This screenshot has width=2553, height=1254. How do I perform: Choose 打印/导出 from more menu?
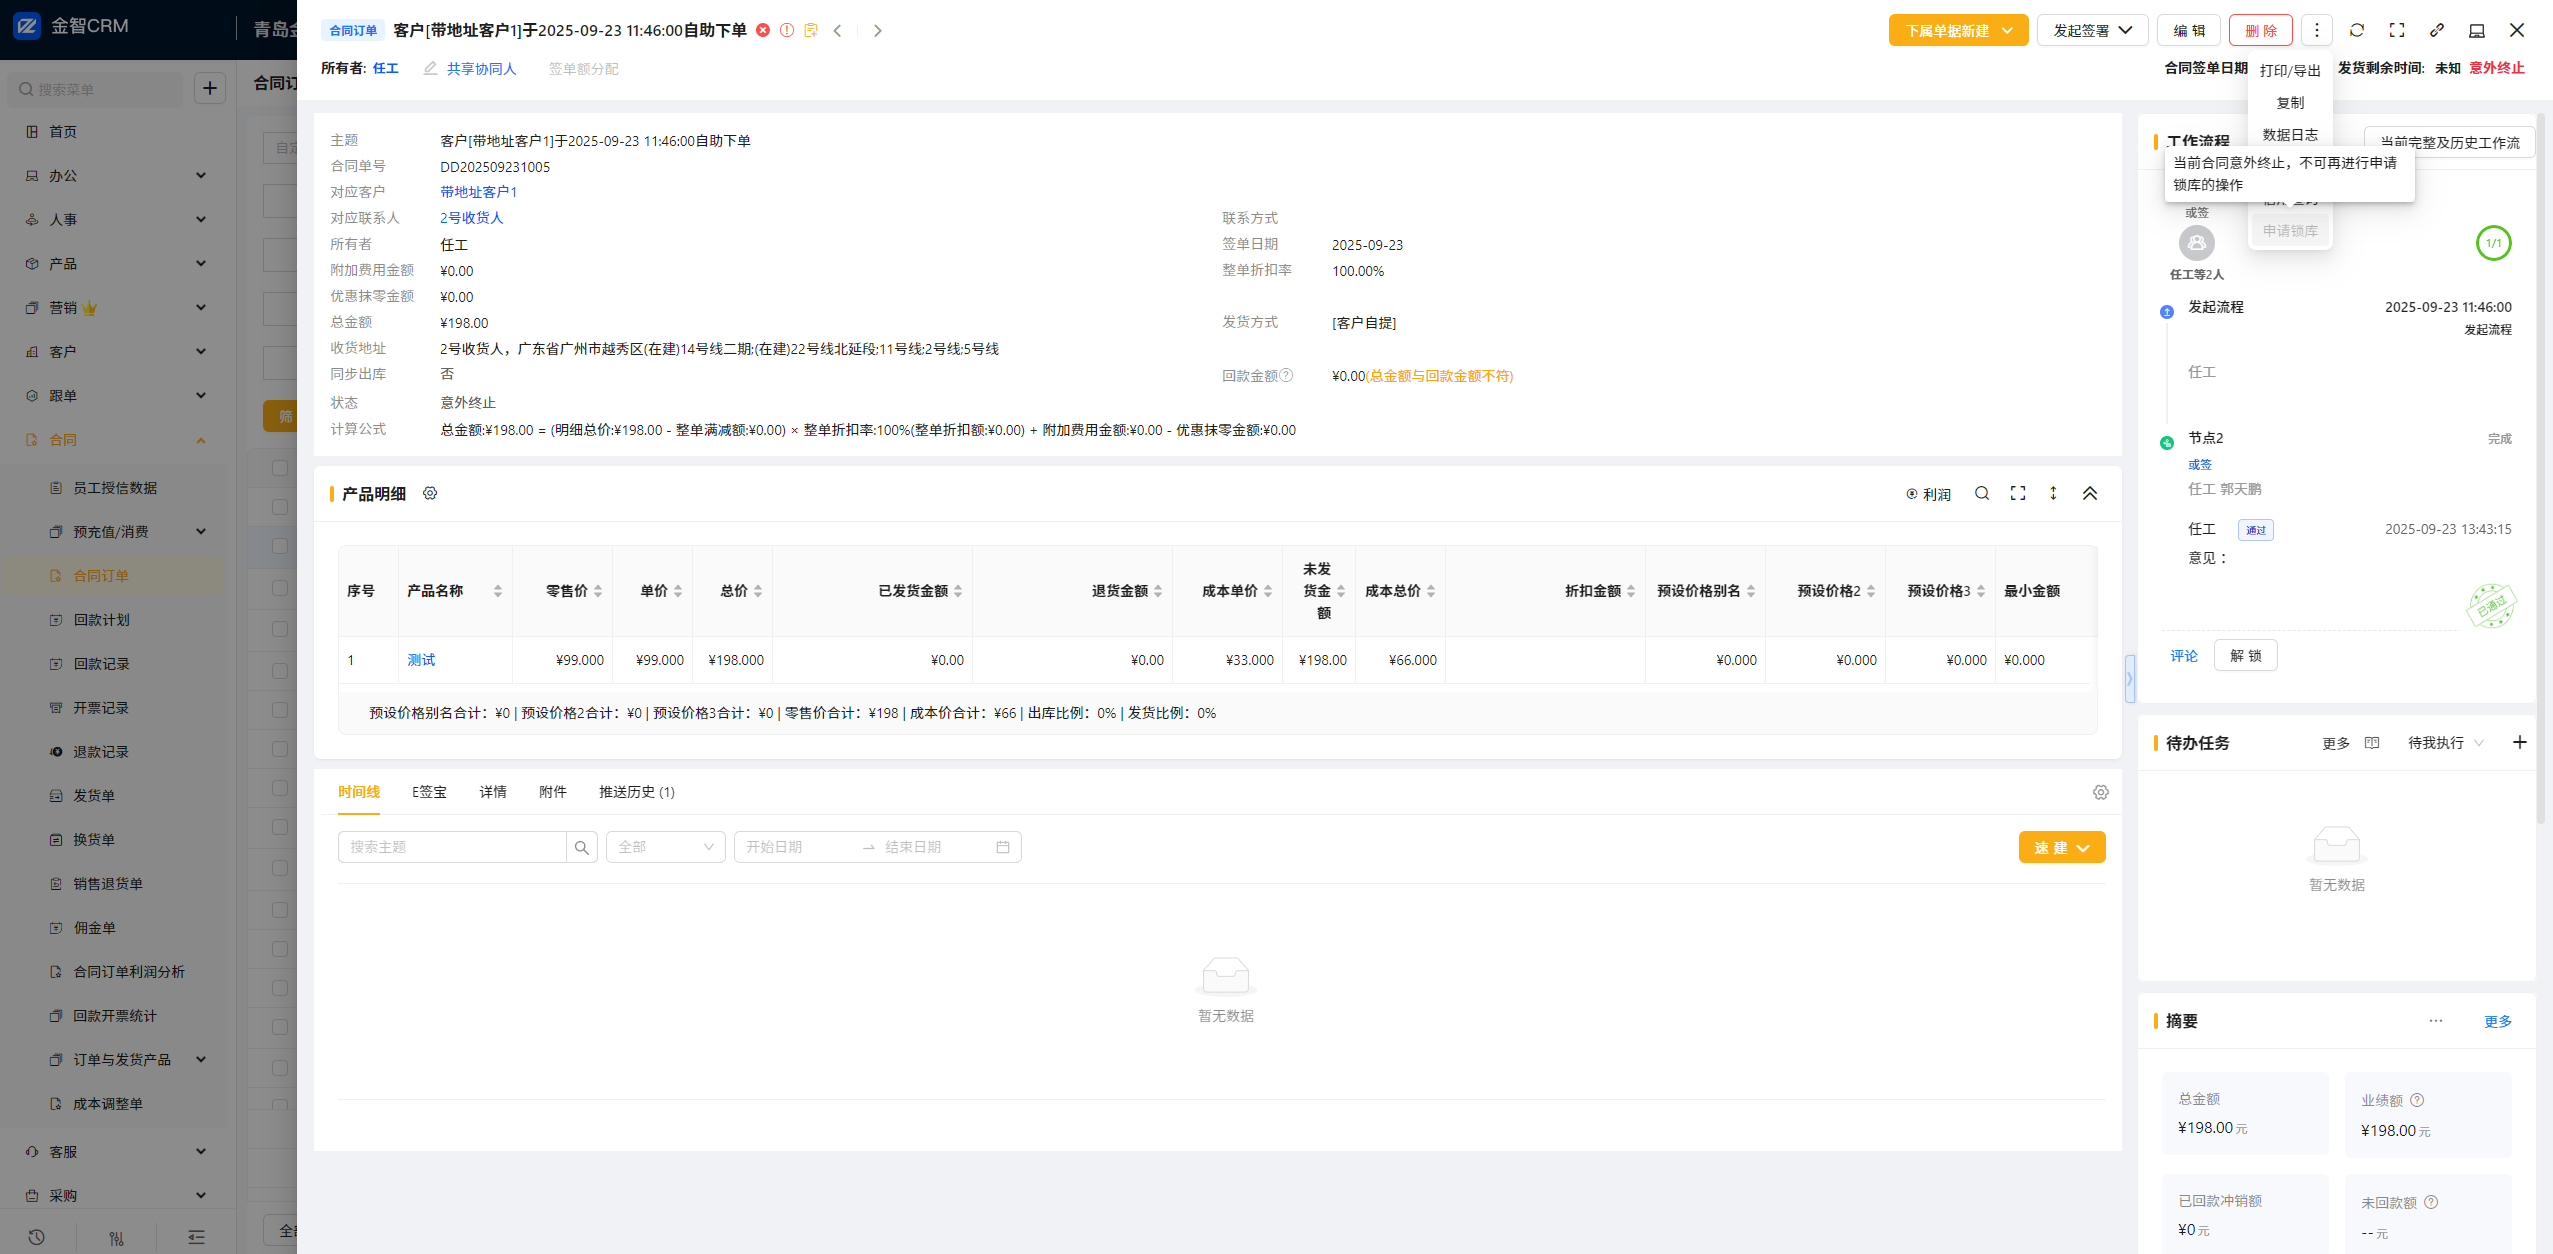pyautogui.click(x=2289, y=71)
